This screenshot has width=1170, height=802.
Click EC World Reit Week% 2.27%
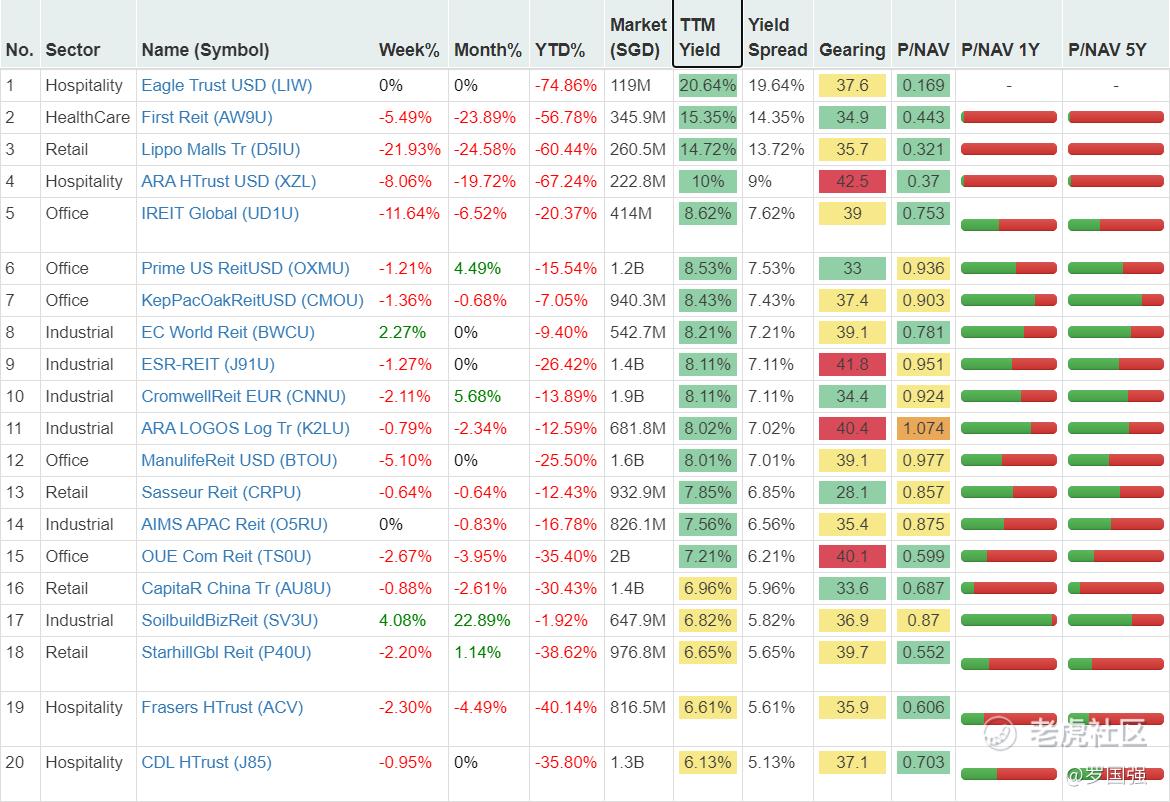pyautogui.click(x=402, y=332)
